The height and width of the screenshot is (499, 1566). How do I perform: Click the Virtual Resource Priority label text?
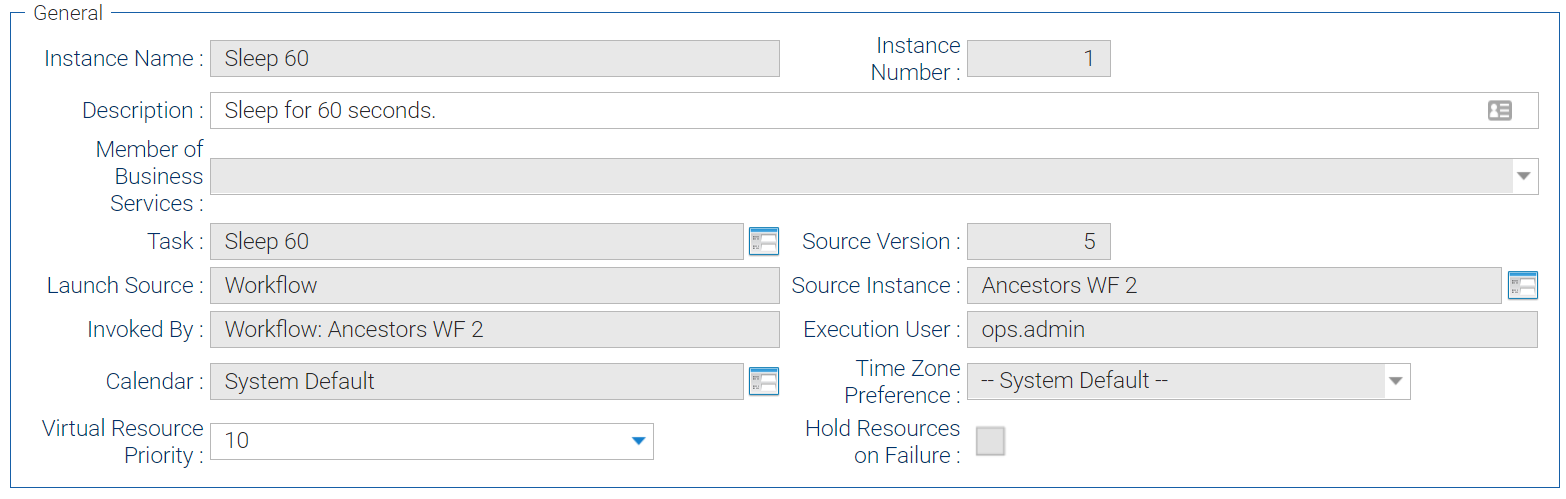[x=122, y=442]
